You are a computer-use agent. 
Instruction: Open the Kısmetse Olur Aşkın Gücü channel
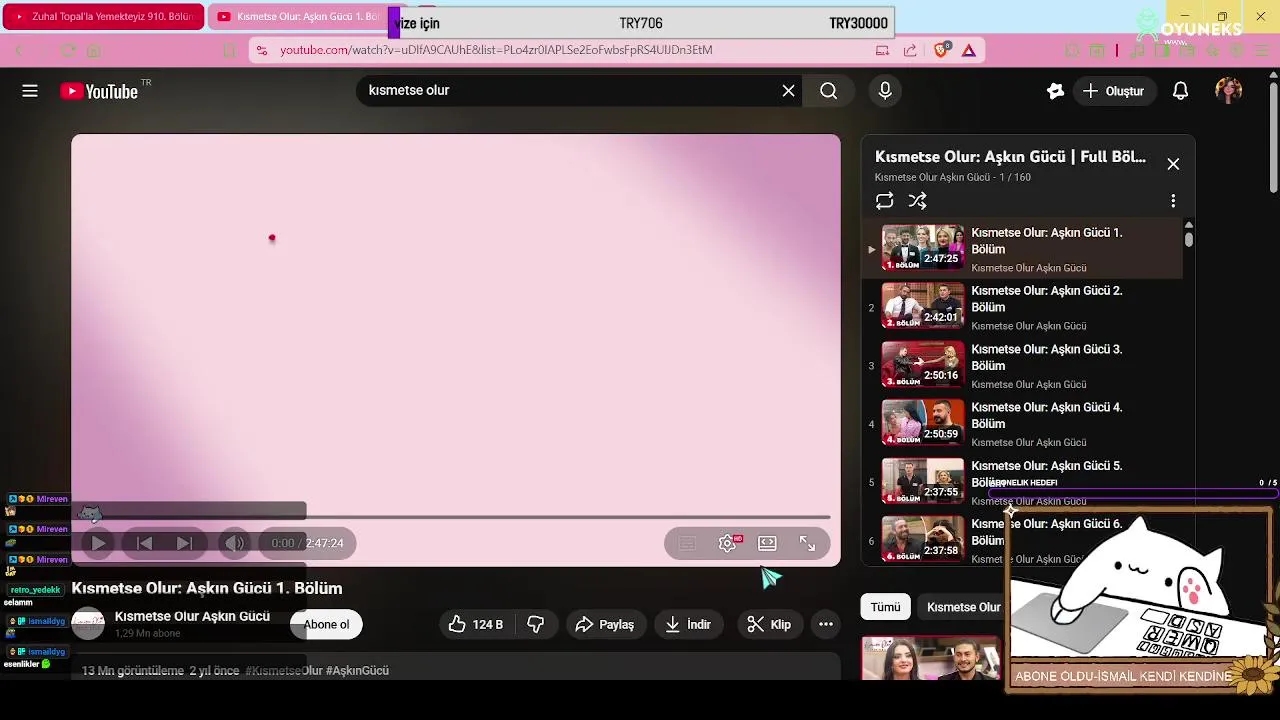pos(192,616)
